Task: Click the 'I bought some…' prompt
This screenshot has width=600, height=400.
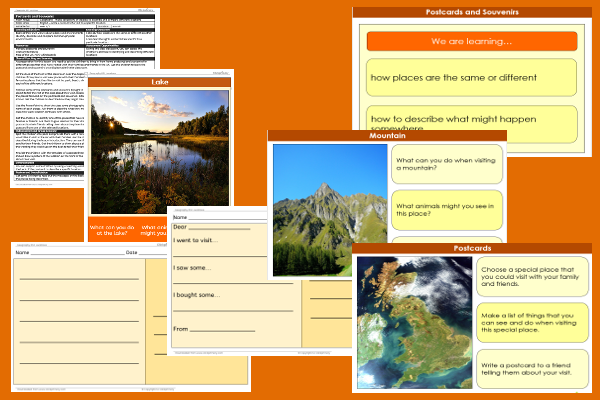Action: pos(197,295)
